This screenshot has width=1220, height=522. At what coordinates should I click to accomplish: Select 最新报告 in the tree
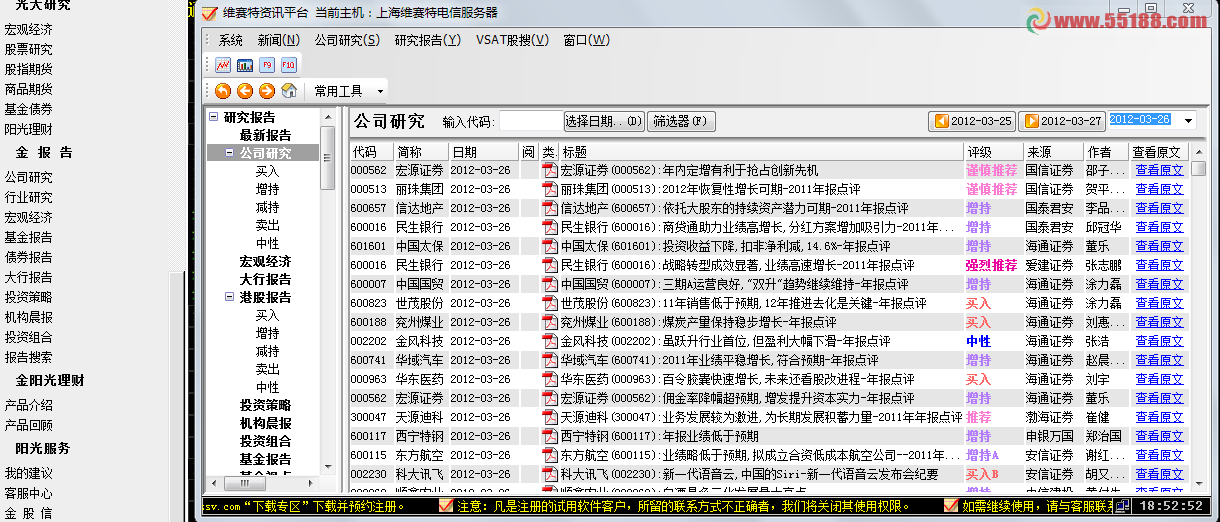(x=265, y=135)
